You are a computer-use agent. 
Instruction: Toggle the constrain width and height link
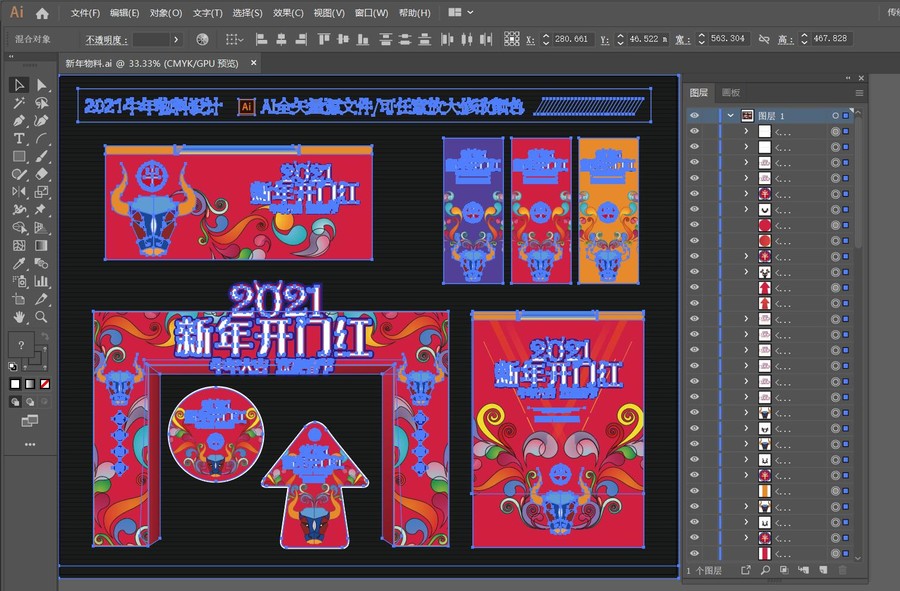click(764, 39)
